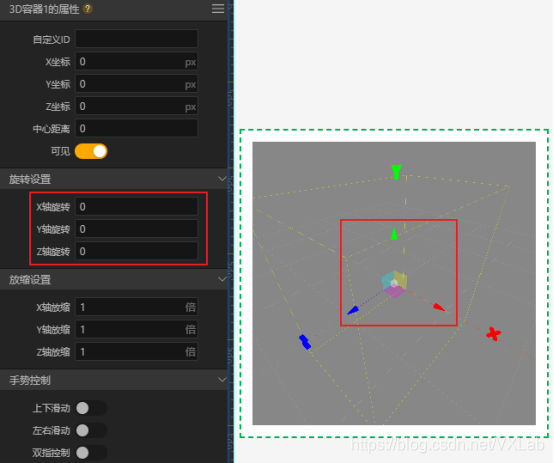Click the large red X axis marker
554x463 pixels.
point(493,334)
